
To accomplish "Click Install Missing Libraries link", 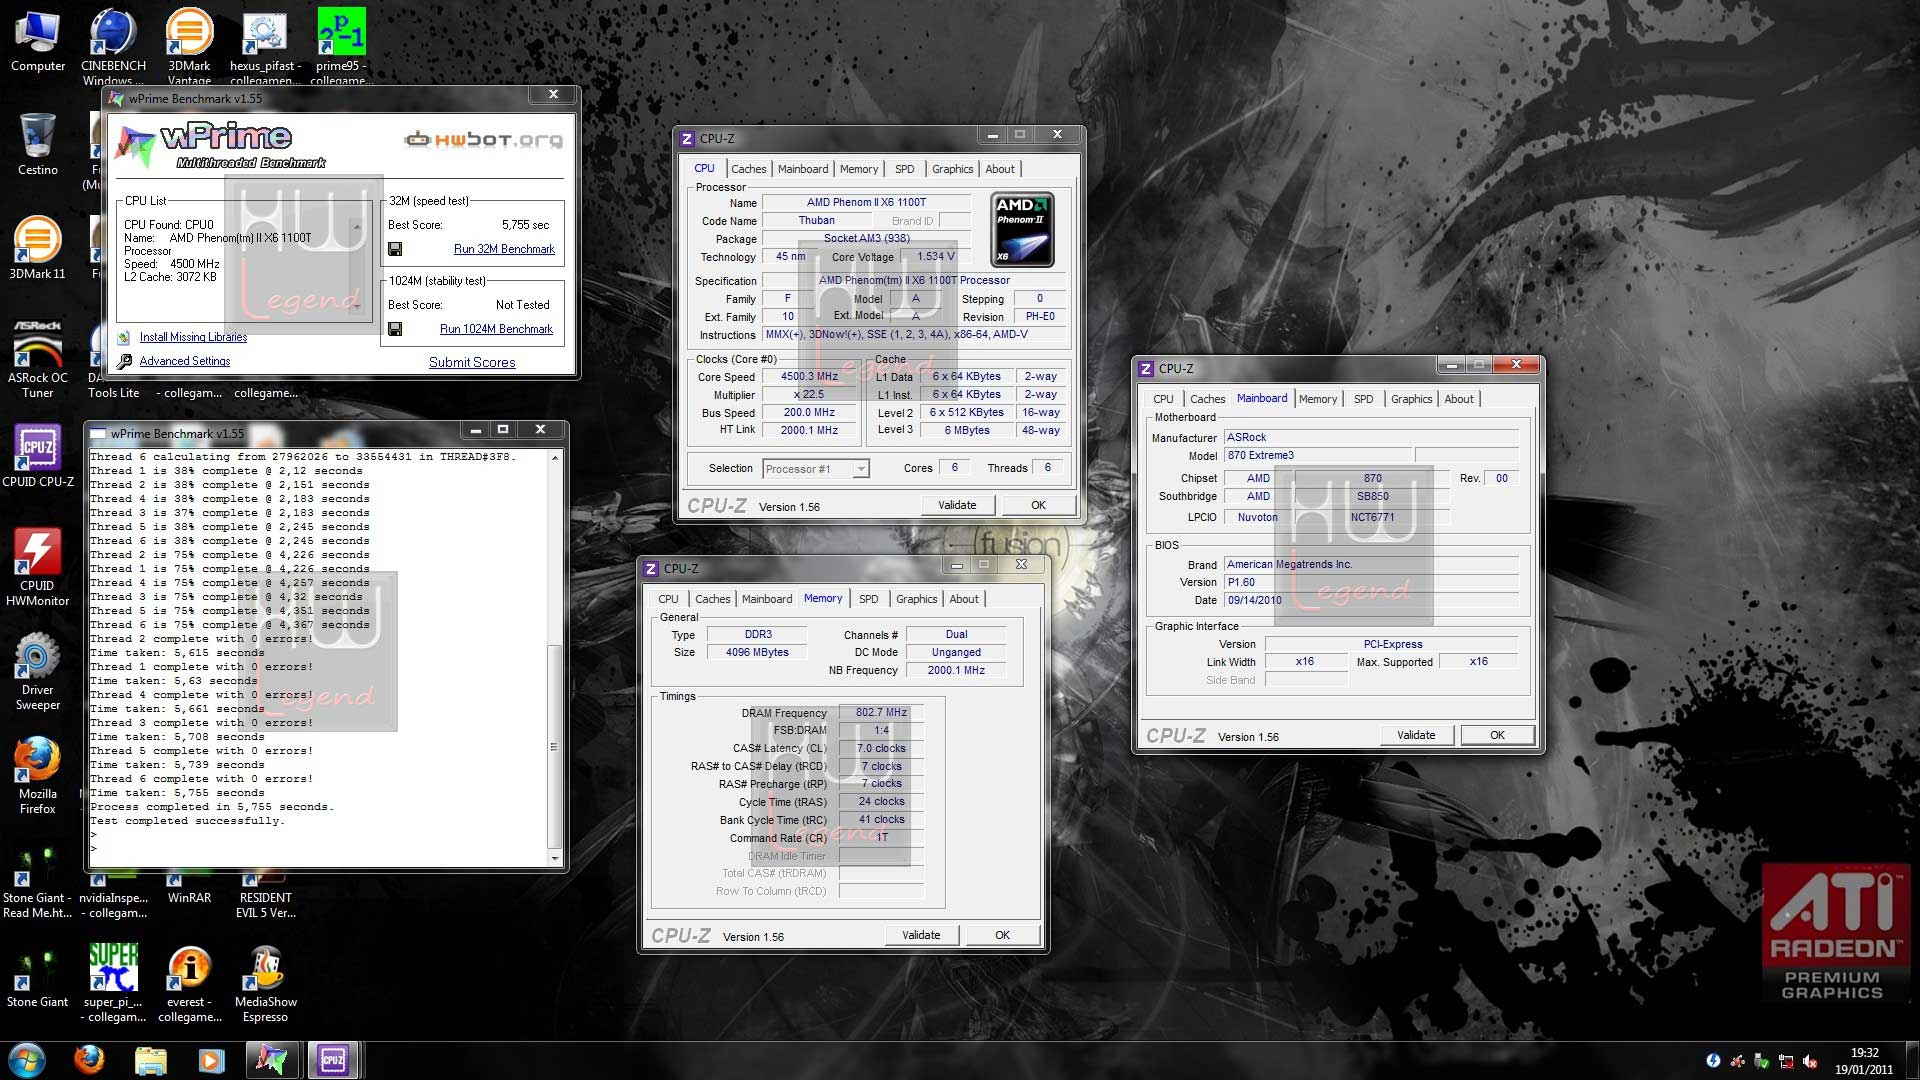I will (x=193, y=337).
